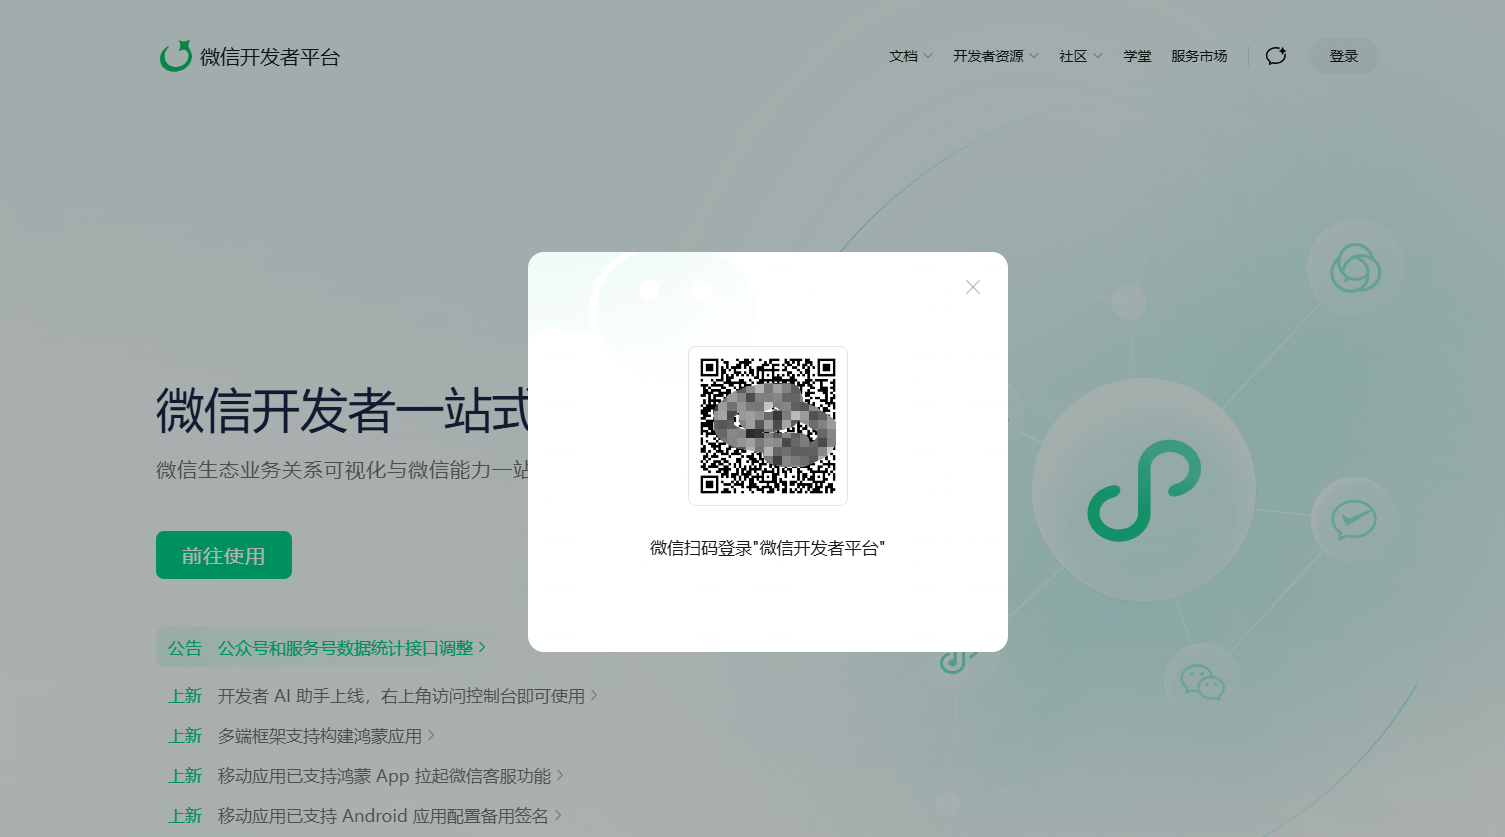Open the AI assistant chat icon
1505x837 pixels.
[1276, 56]
